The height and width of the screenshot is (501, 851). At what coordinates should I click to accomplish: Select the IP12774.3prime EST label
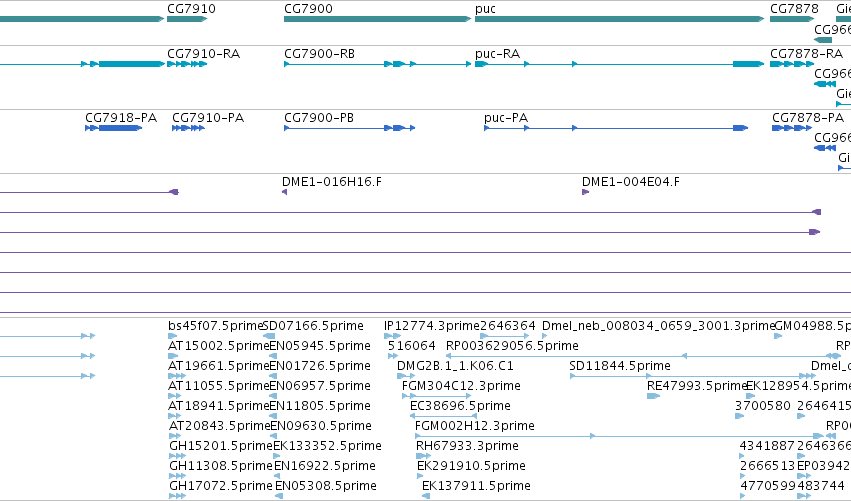(431, 326)
